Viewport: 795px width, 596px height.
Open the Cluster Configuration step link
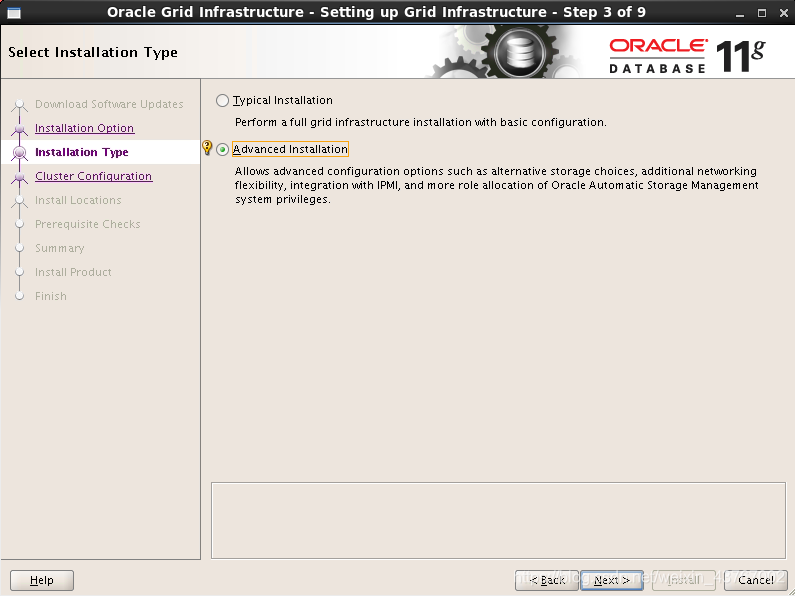pyautogui.click(x=94, y=176)
